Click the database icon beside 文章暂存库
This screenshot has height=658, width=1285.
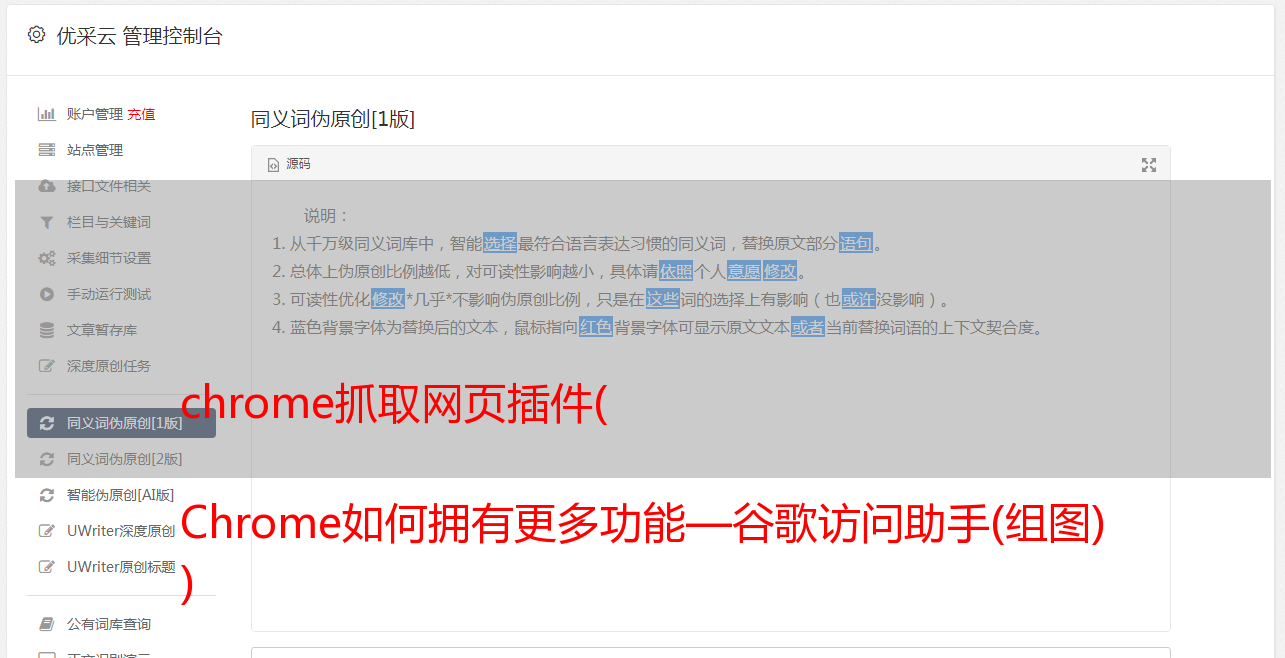(x=46, y=330)
